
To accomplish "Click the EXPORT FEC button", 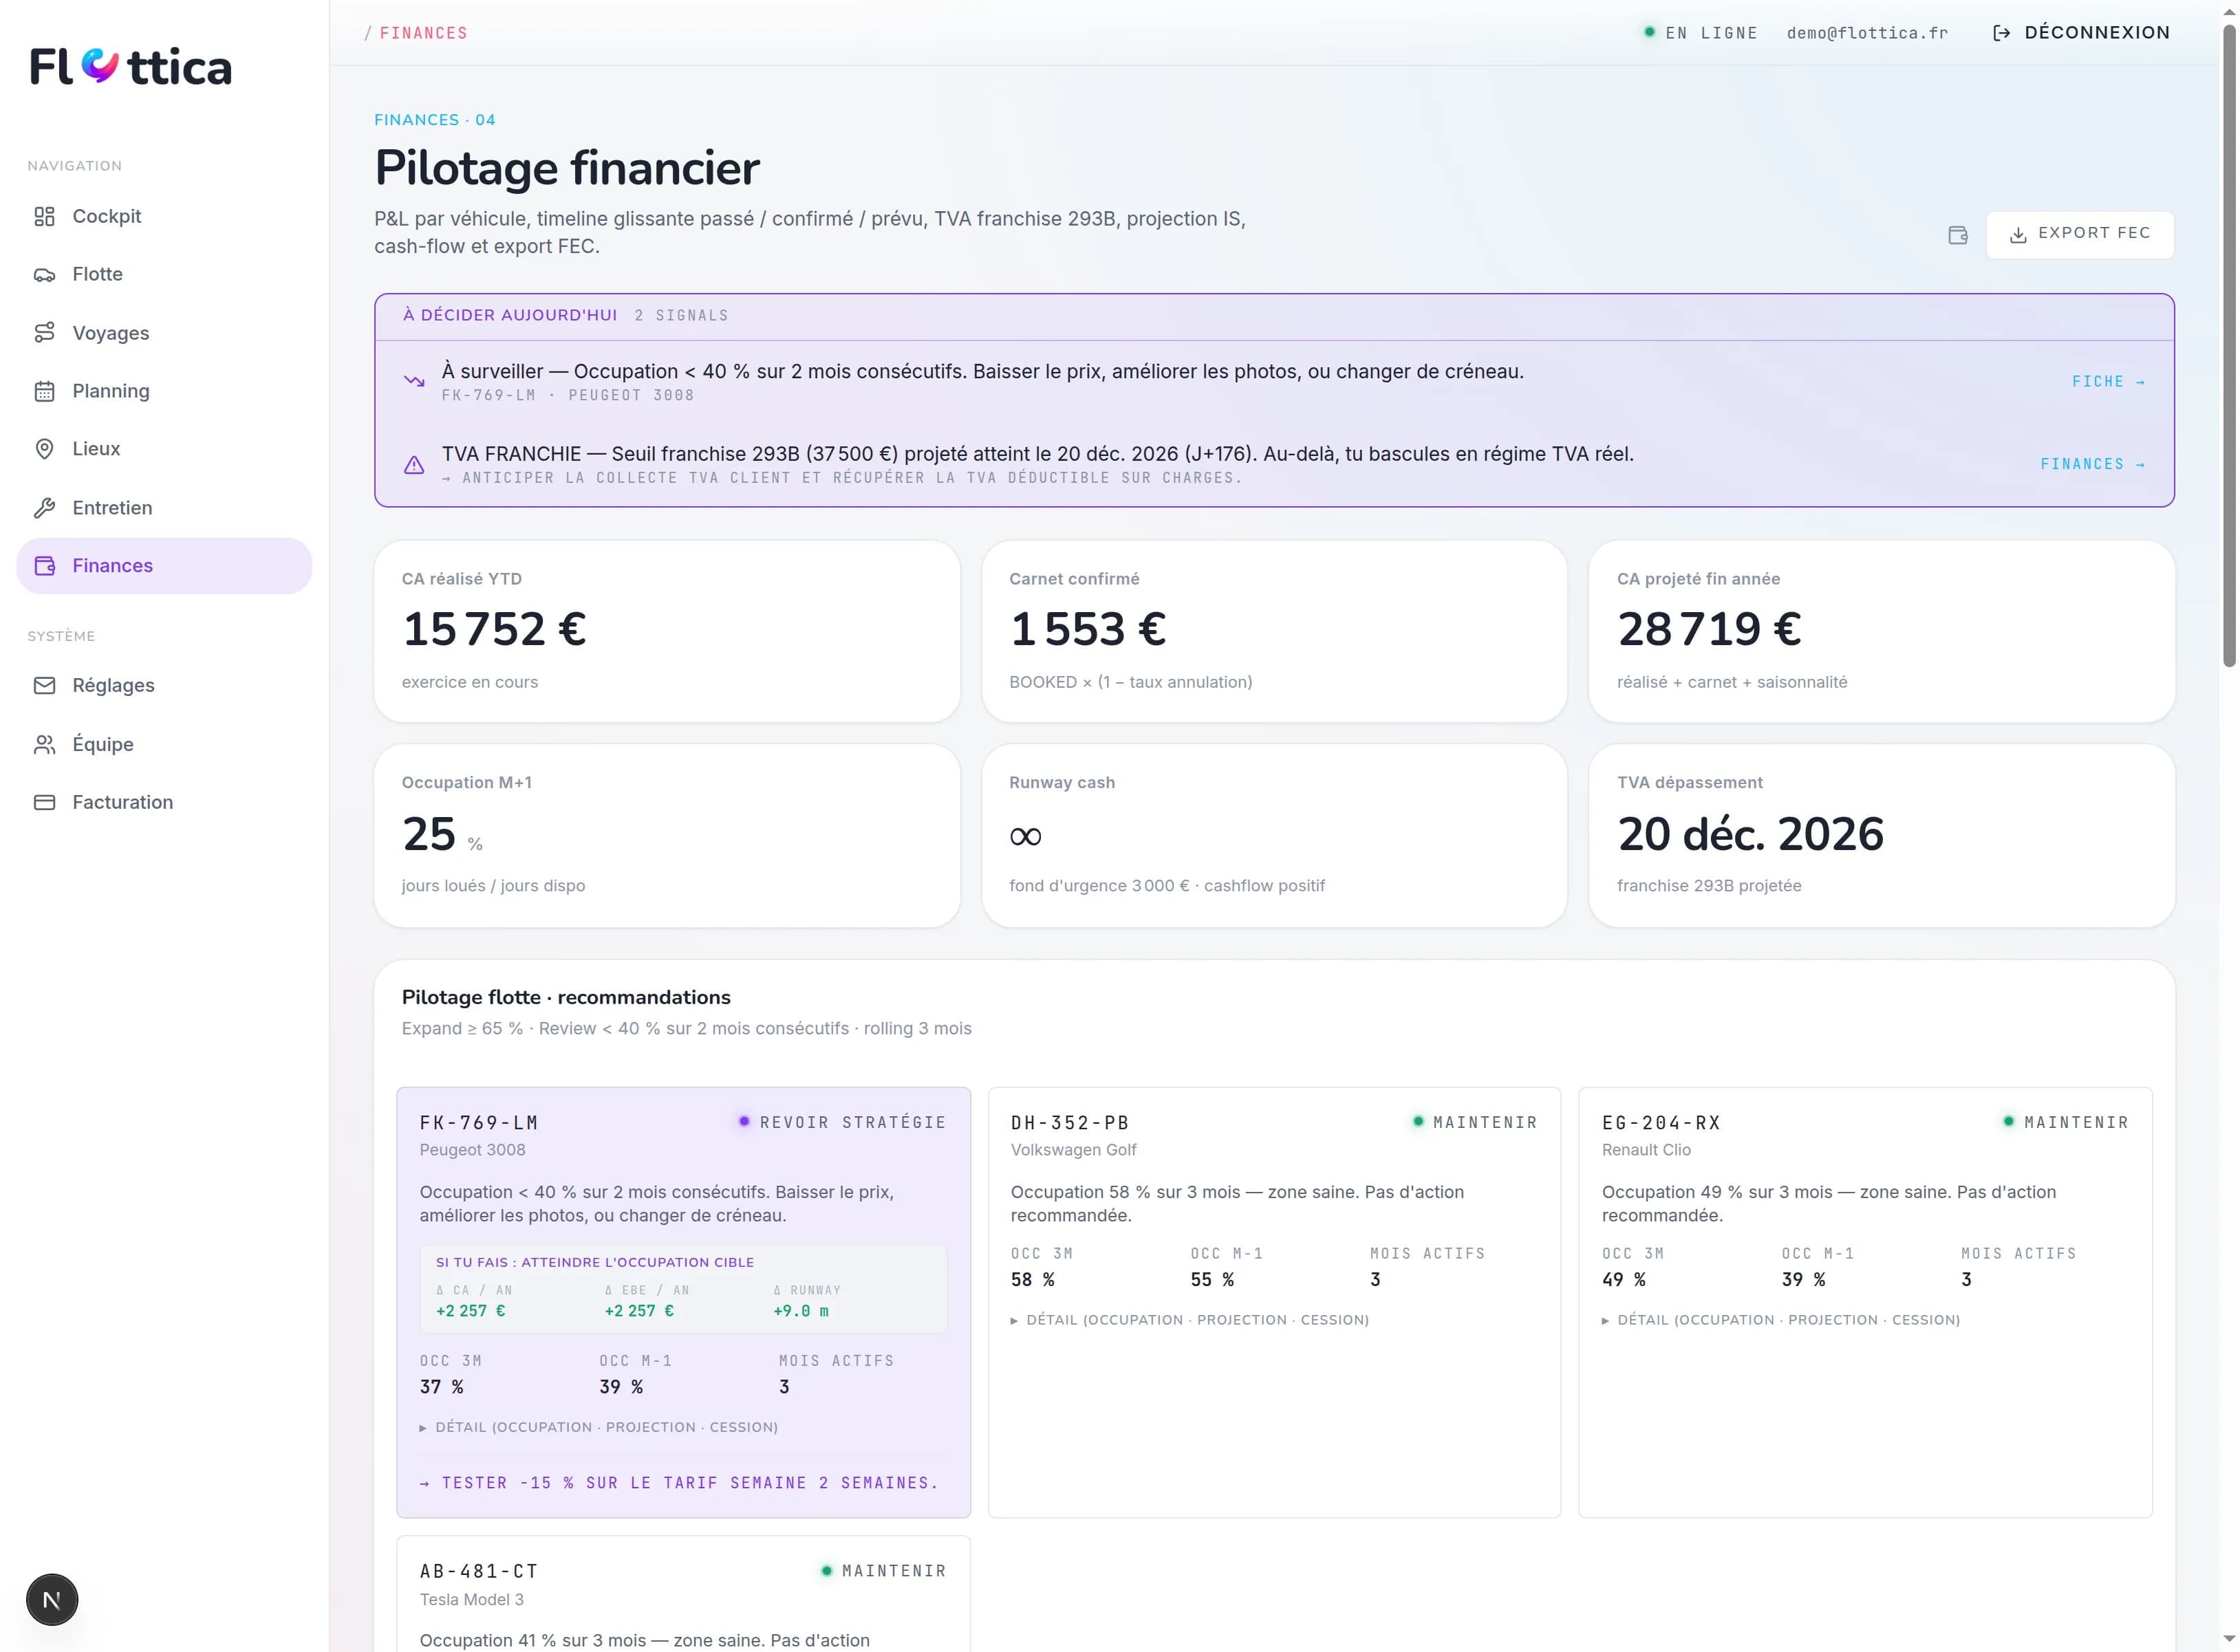I will (2079, 234).
